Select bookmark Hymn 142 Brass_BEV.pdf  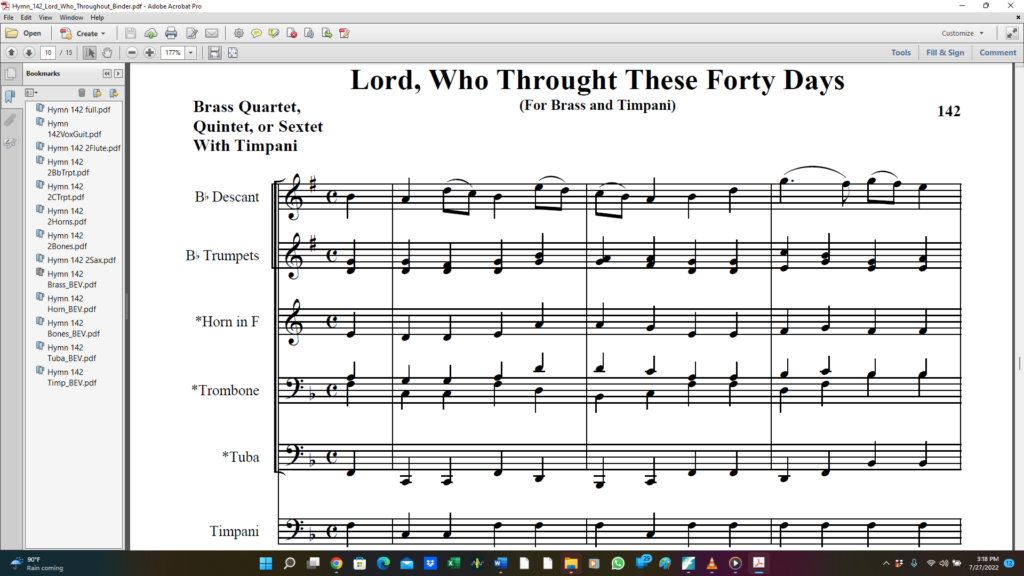pos(72,279)
